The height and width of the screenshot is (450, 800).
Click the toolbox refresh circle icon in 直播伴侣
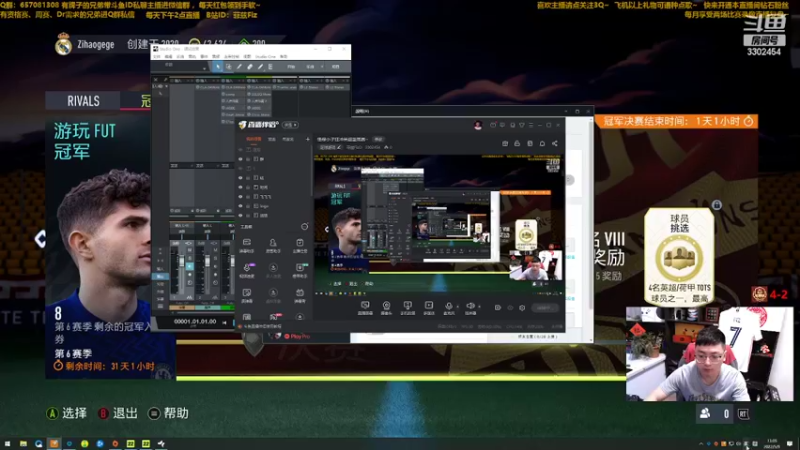tap(305, 227)
